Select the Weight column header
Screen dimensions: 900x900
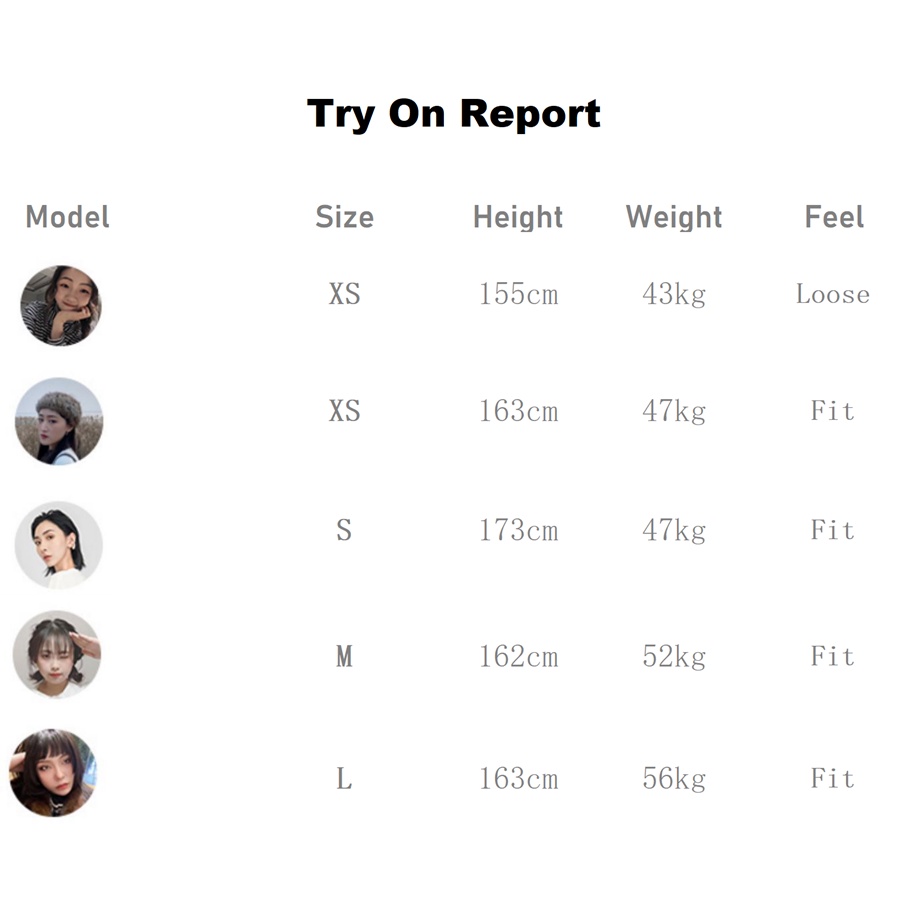coord(674,217)
